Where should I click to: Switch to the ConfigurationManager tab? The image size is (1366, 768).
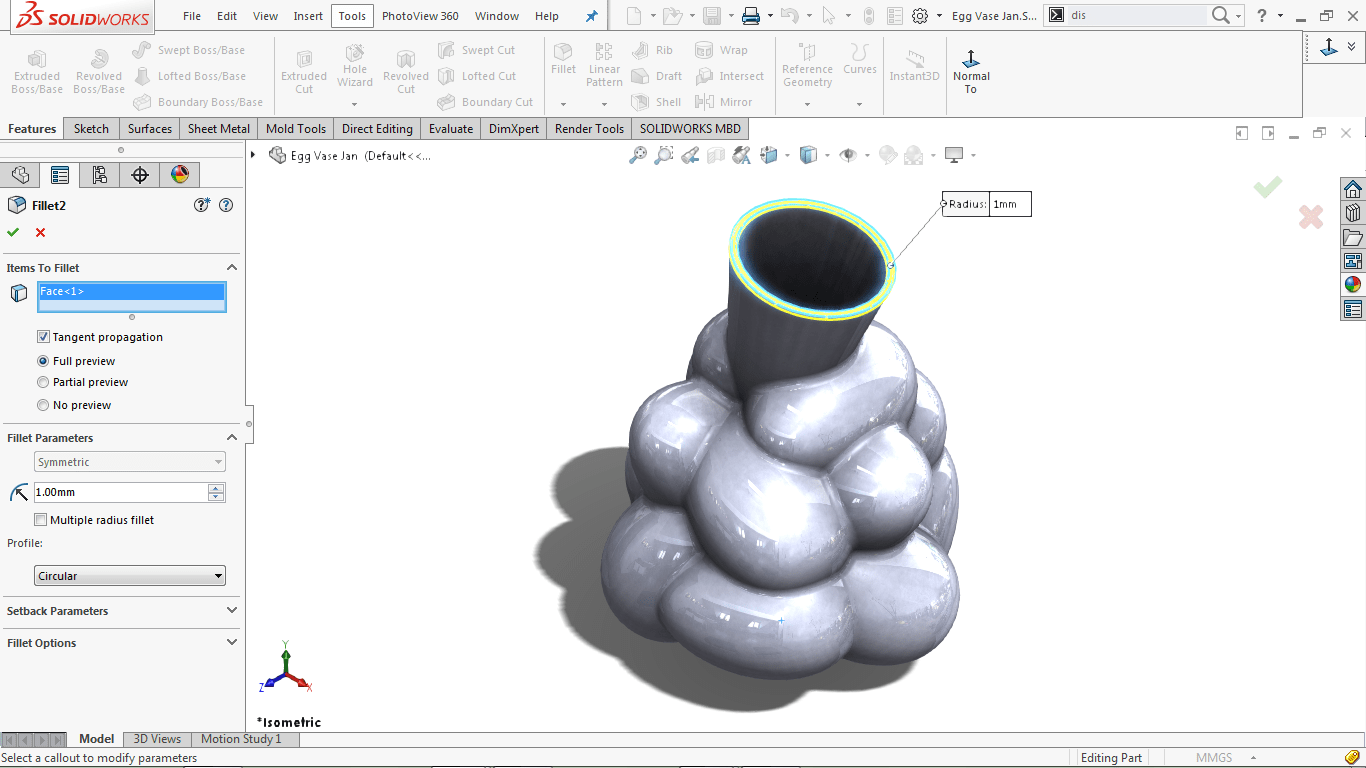click(98, 174)
